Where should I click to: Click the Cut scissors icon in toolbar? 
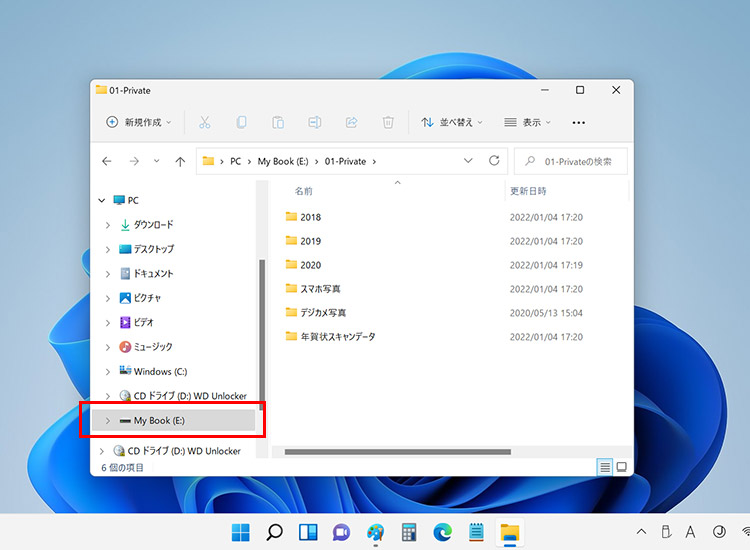tap(204, 122)
